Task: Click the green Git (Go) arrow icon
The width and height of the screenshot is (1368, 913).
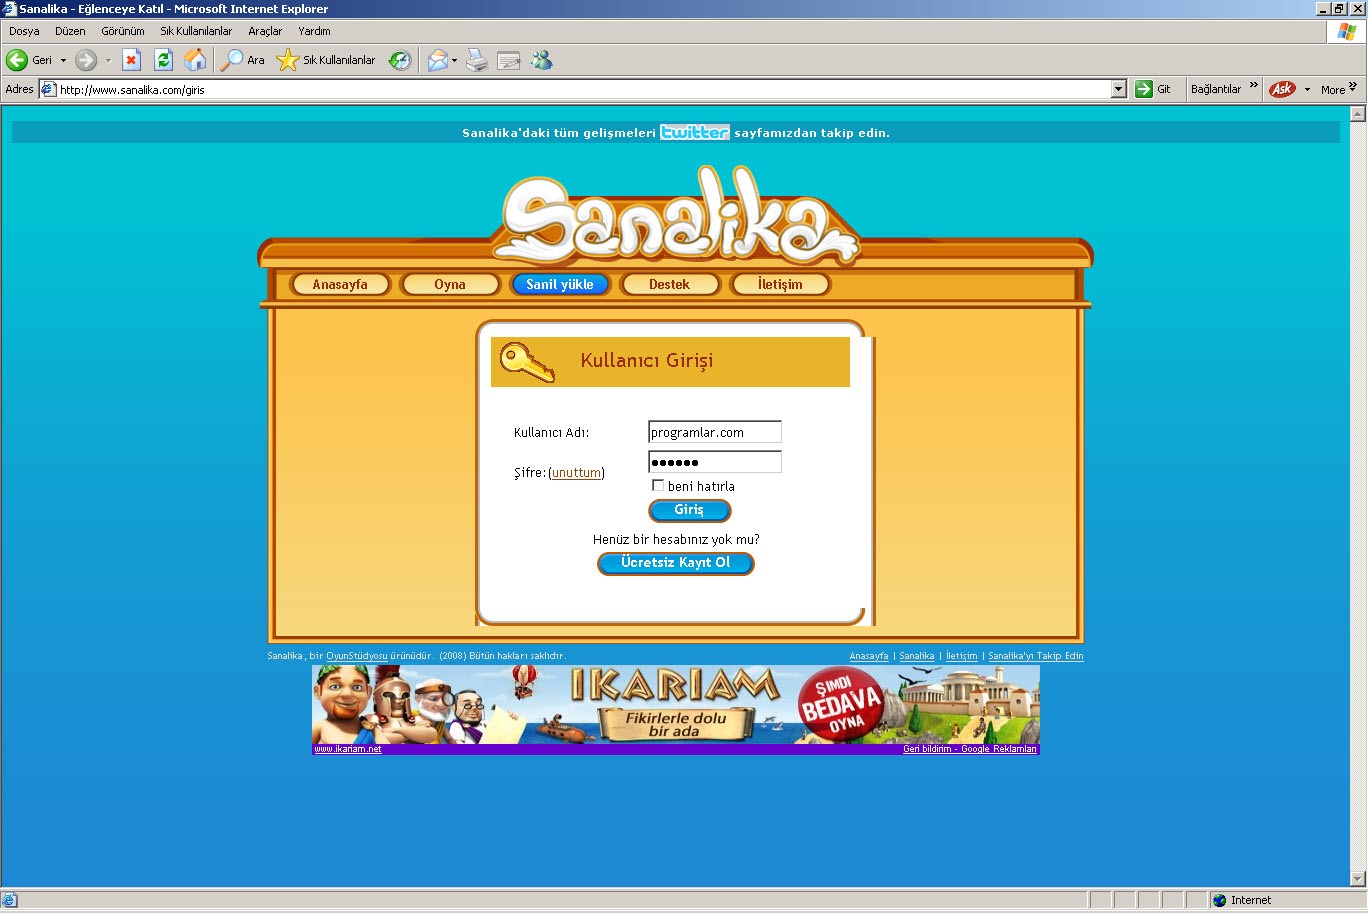Action: pyautogui.click(x=1144, y=89)
